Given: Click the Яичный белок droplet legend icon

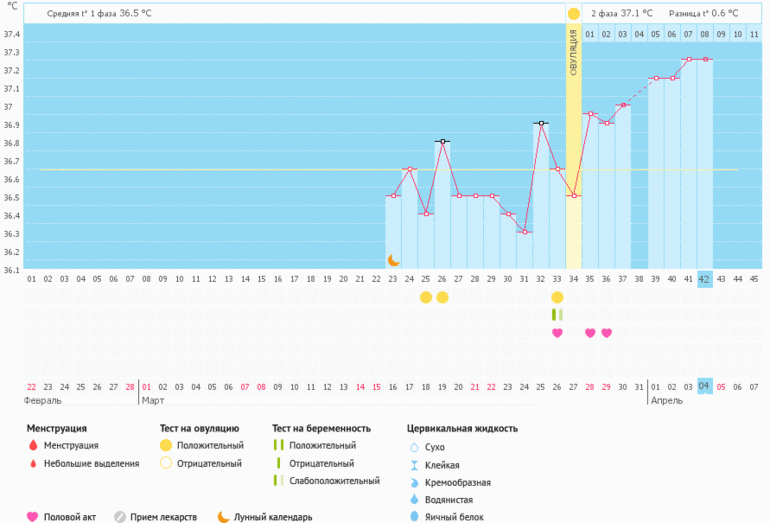Looking at the screenshot, I should coord(414,517).
